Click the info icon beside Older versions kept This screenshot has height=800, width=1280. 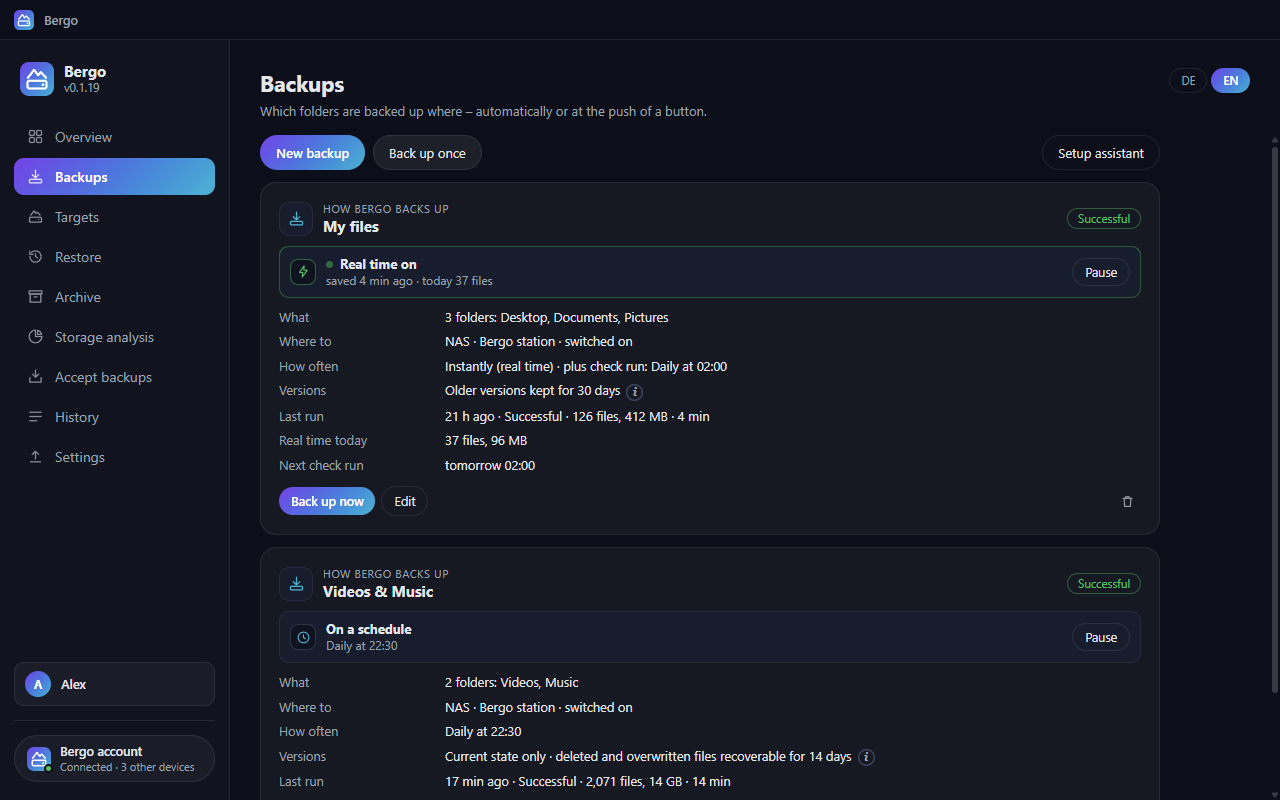point(634,392)
